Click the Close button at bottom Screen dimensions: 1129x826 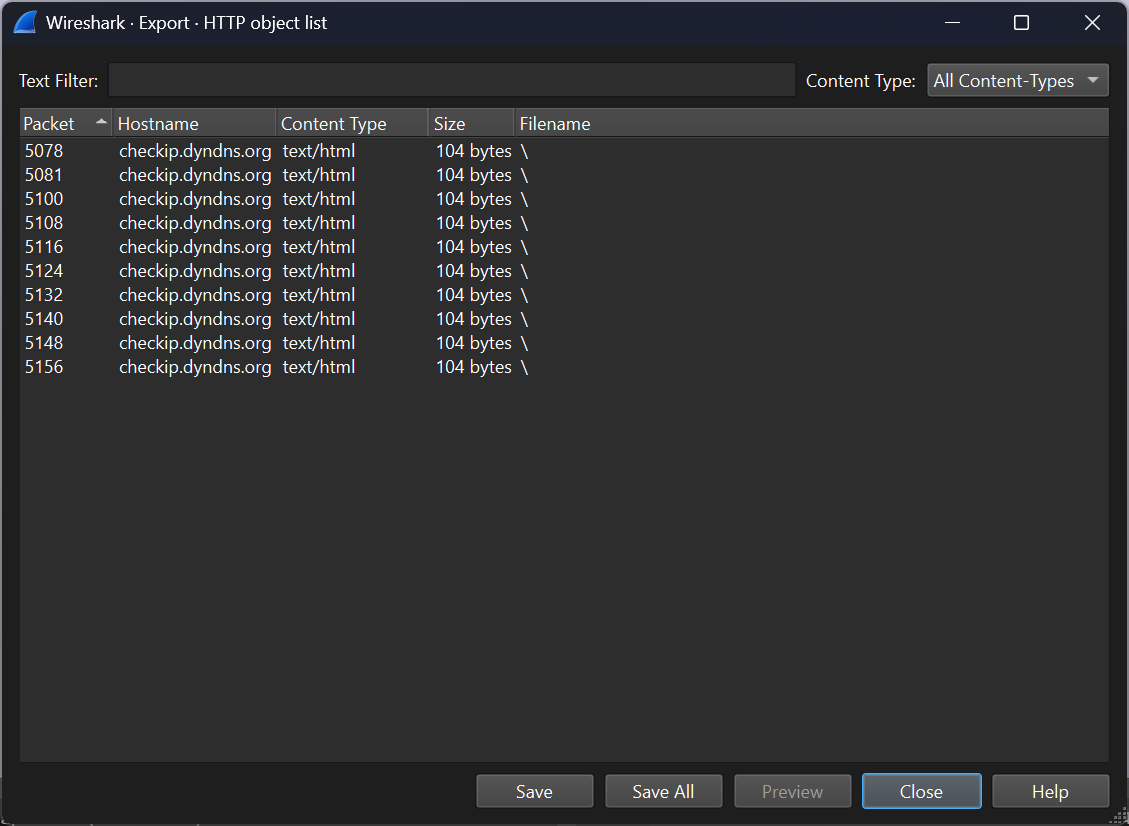921,791
